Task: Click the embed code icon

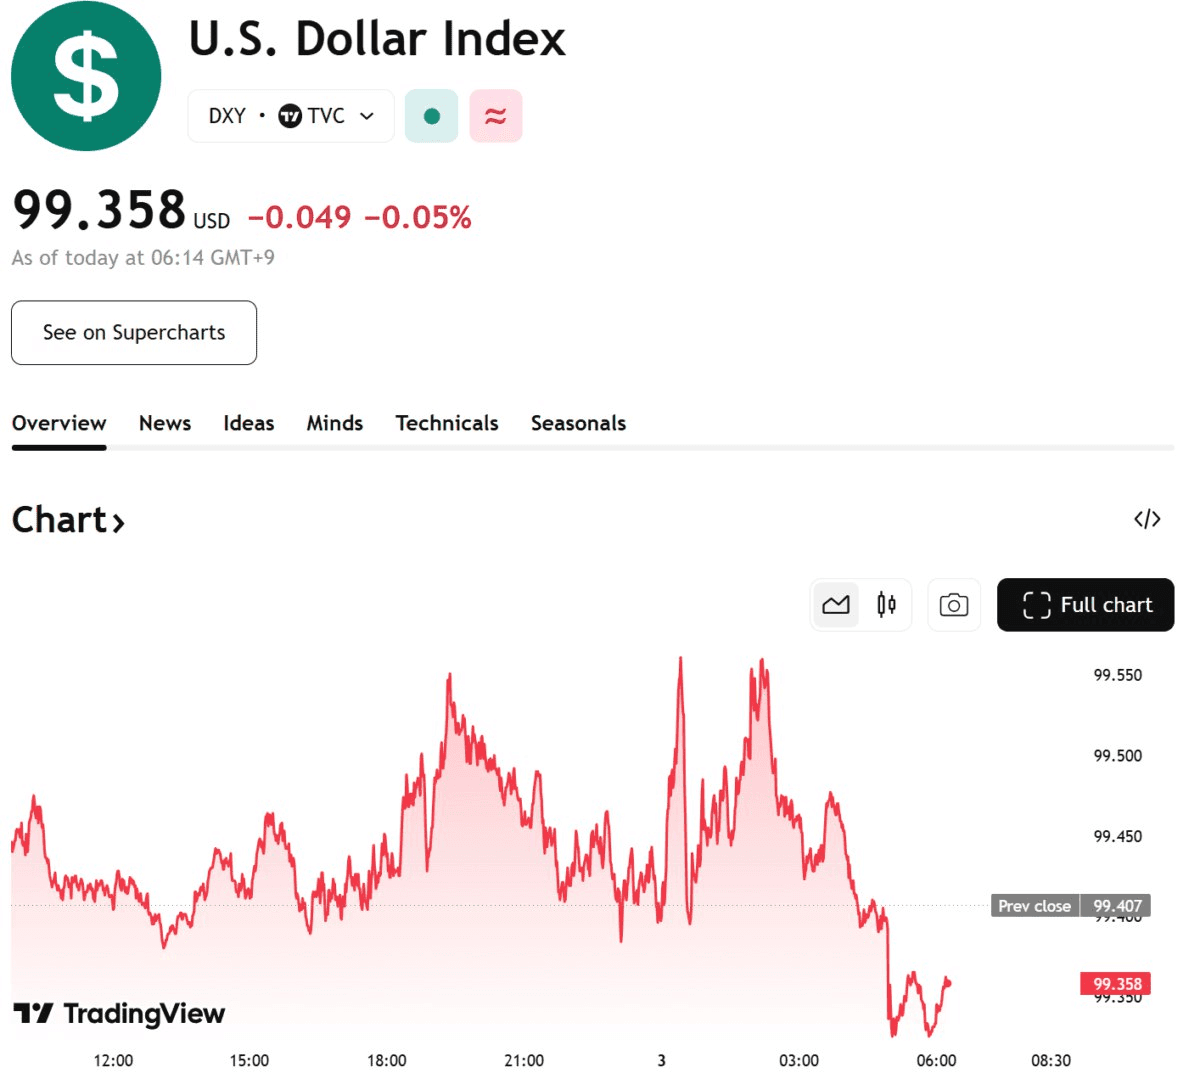Action: (x=1147, y=519)
